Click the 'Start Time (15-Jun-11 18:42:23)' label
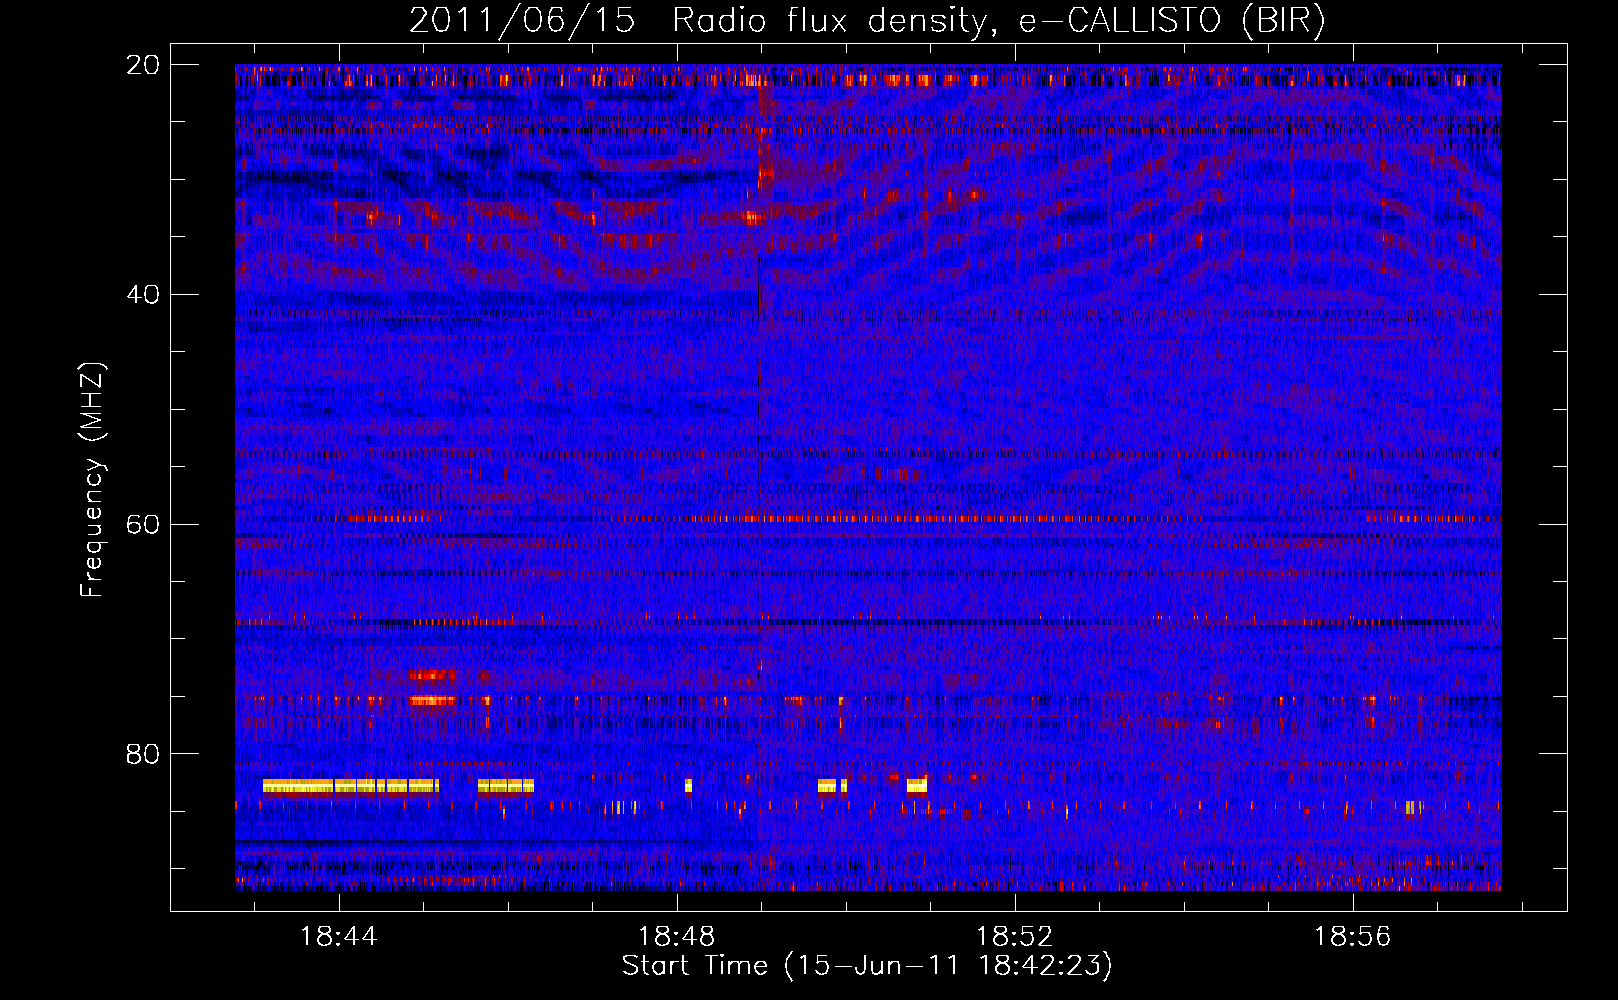This screenshot has width=1618, height=1000. click(x=867, y=966)
